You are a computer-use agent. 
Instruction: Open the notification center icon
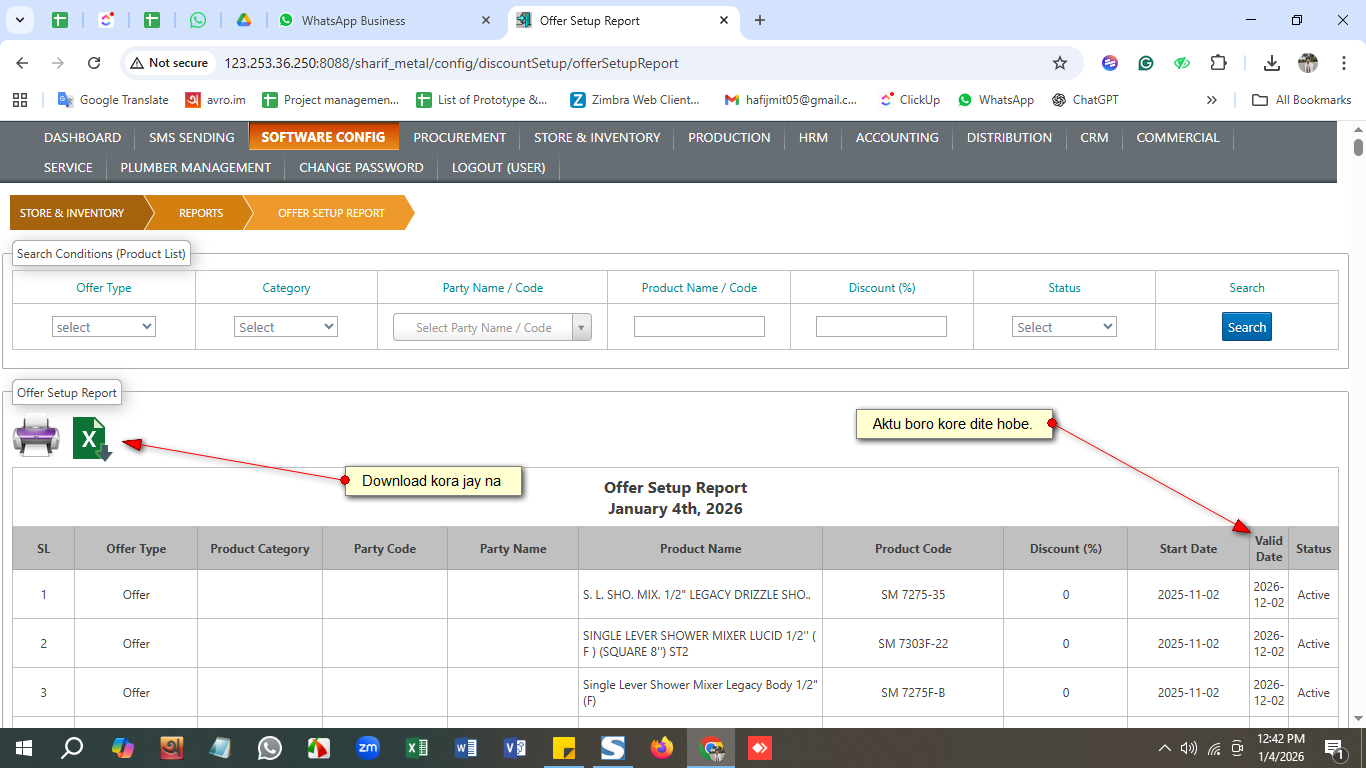pos(1335,748)
